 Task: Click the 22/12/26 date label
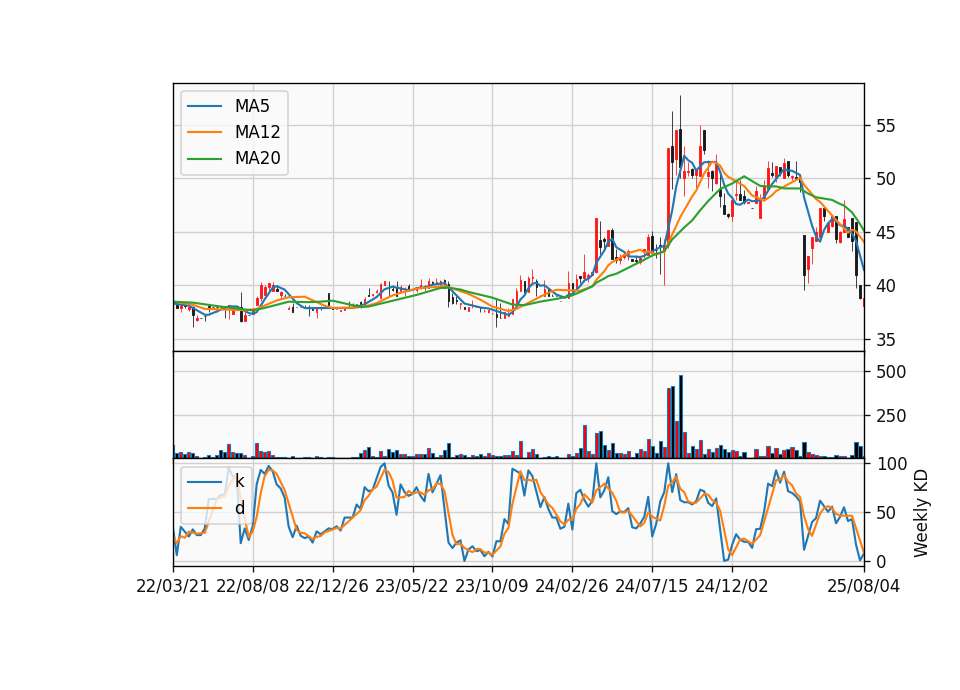click(332, 586)
